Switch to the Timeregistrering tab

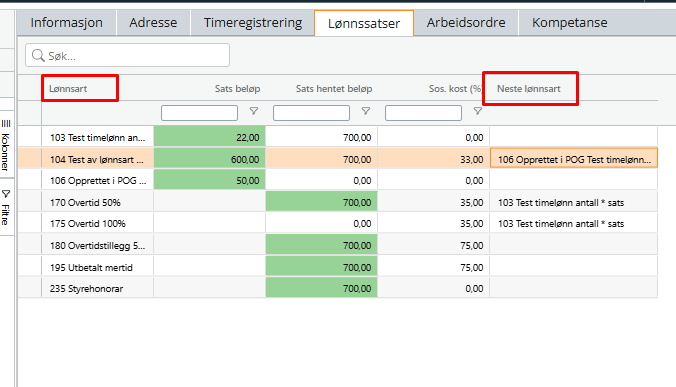tap(253, 22)
